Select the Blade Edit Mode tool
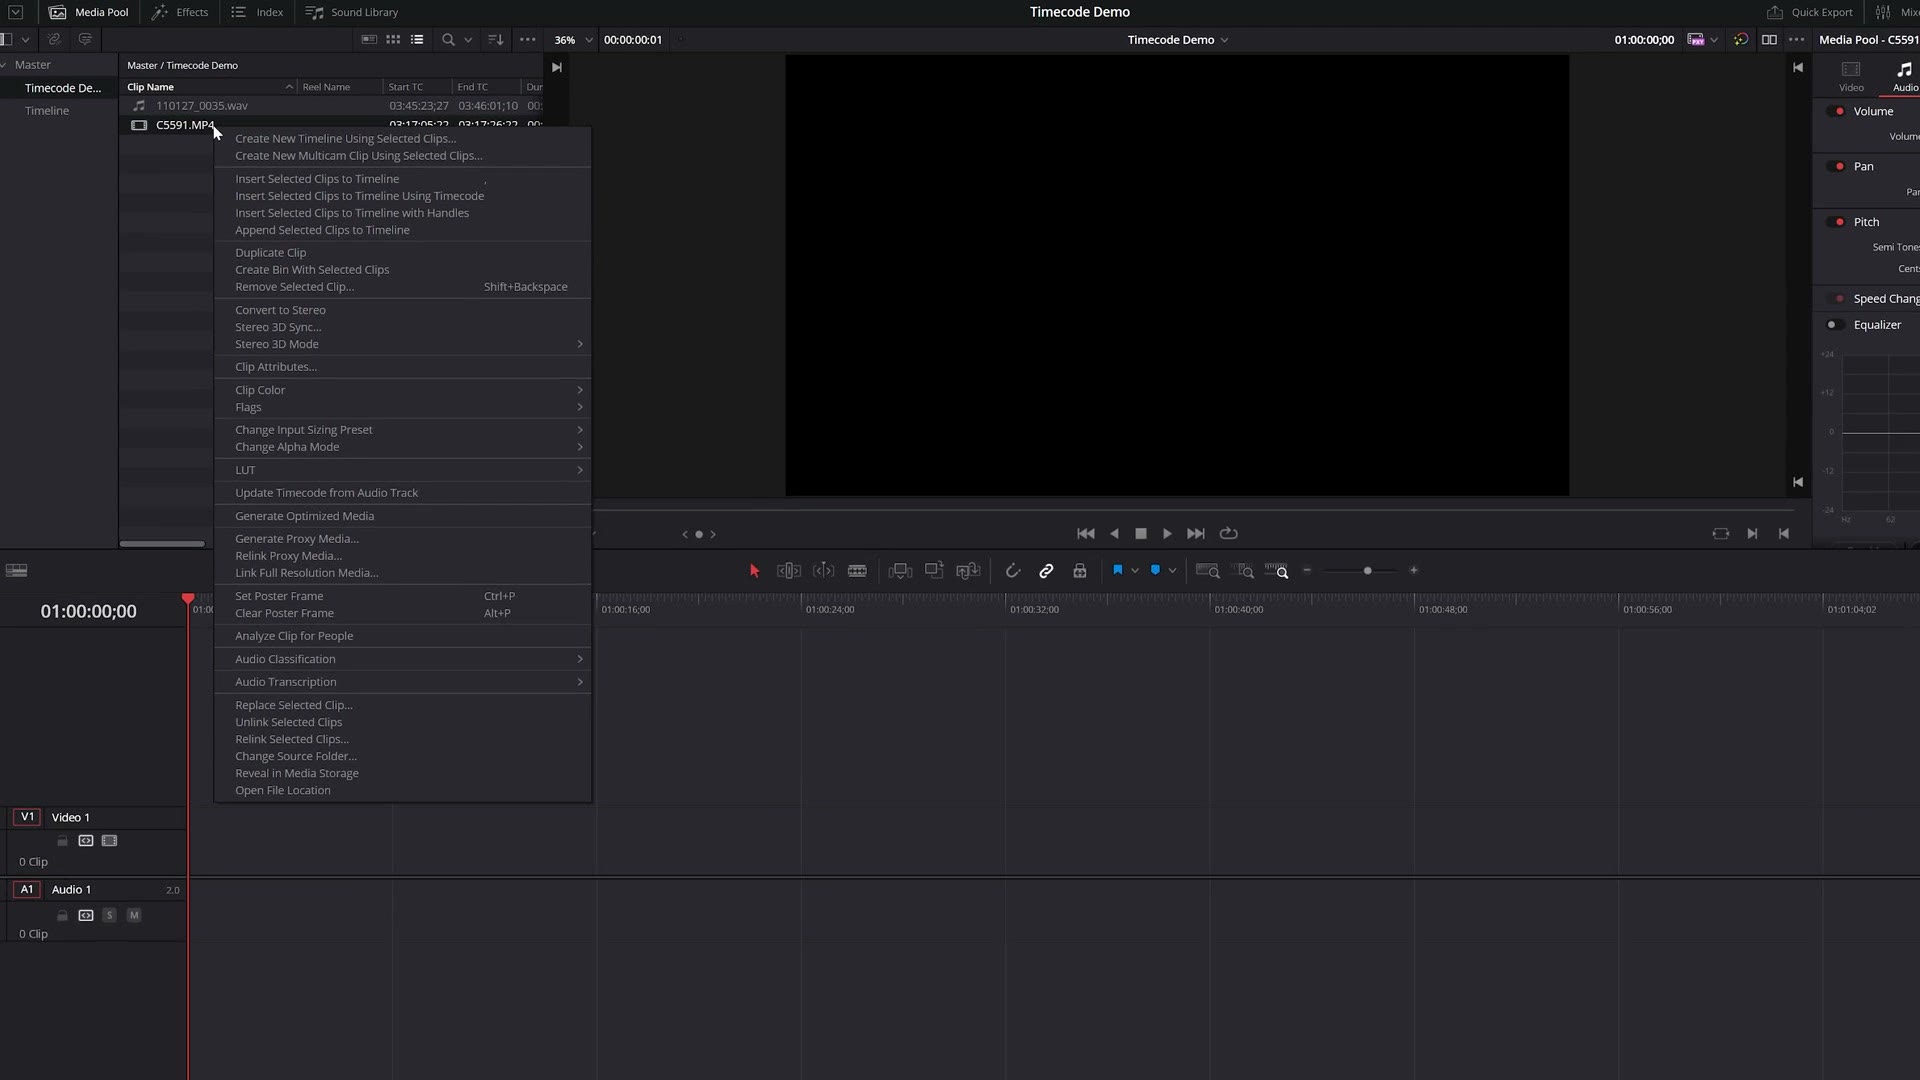1920x1080 pixels. [857, 571]
